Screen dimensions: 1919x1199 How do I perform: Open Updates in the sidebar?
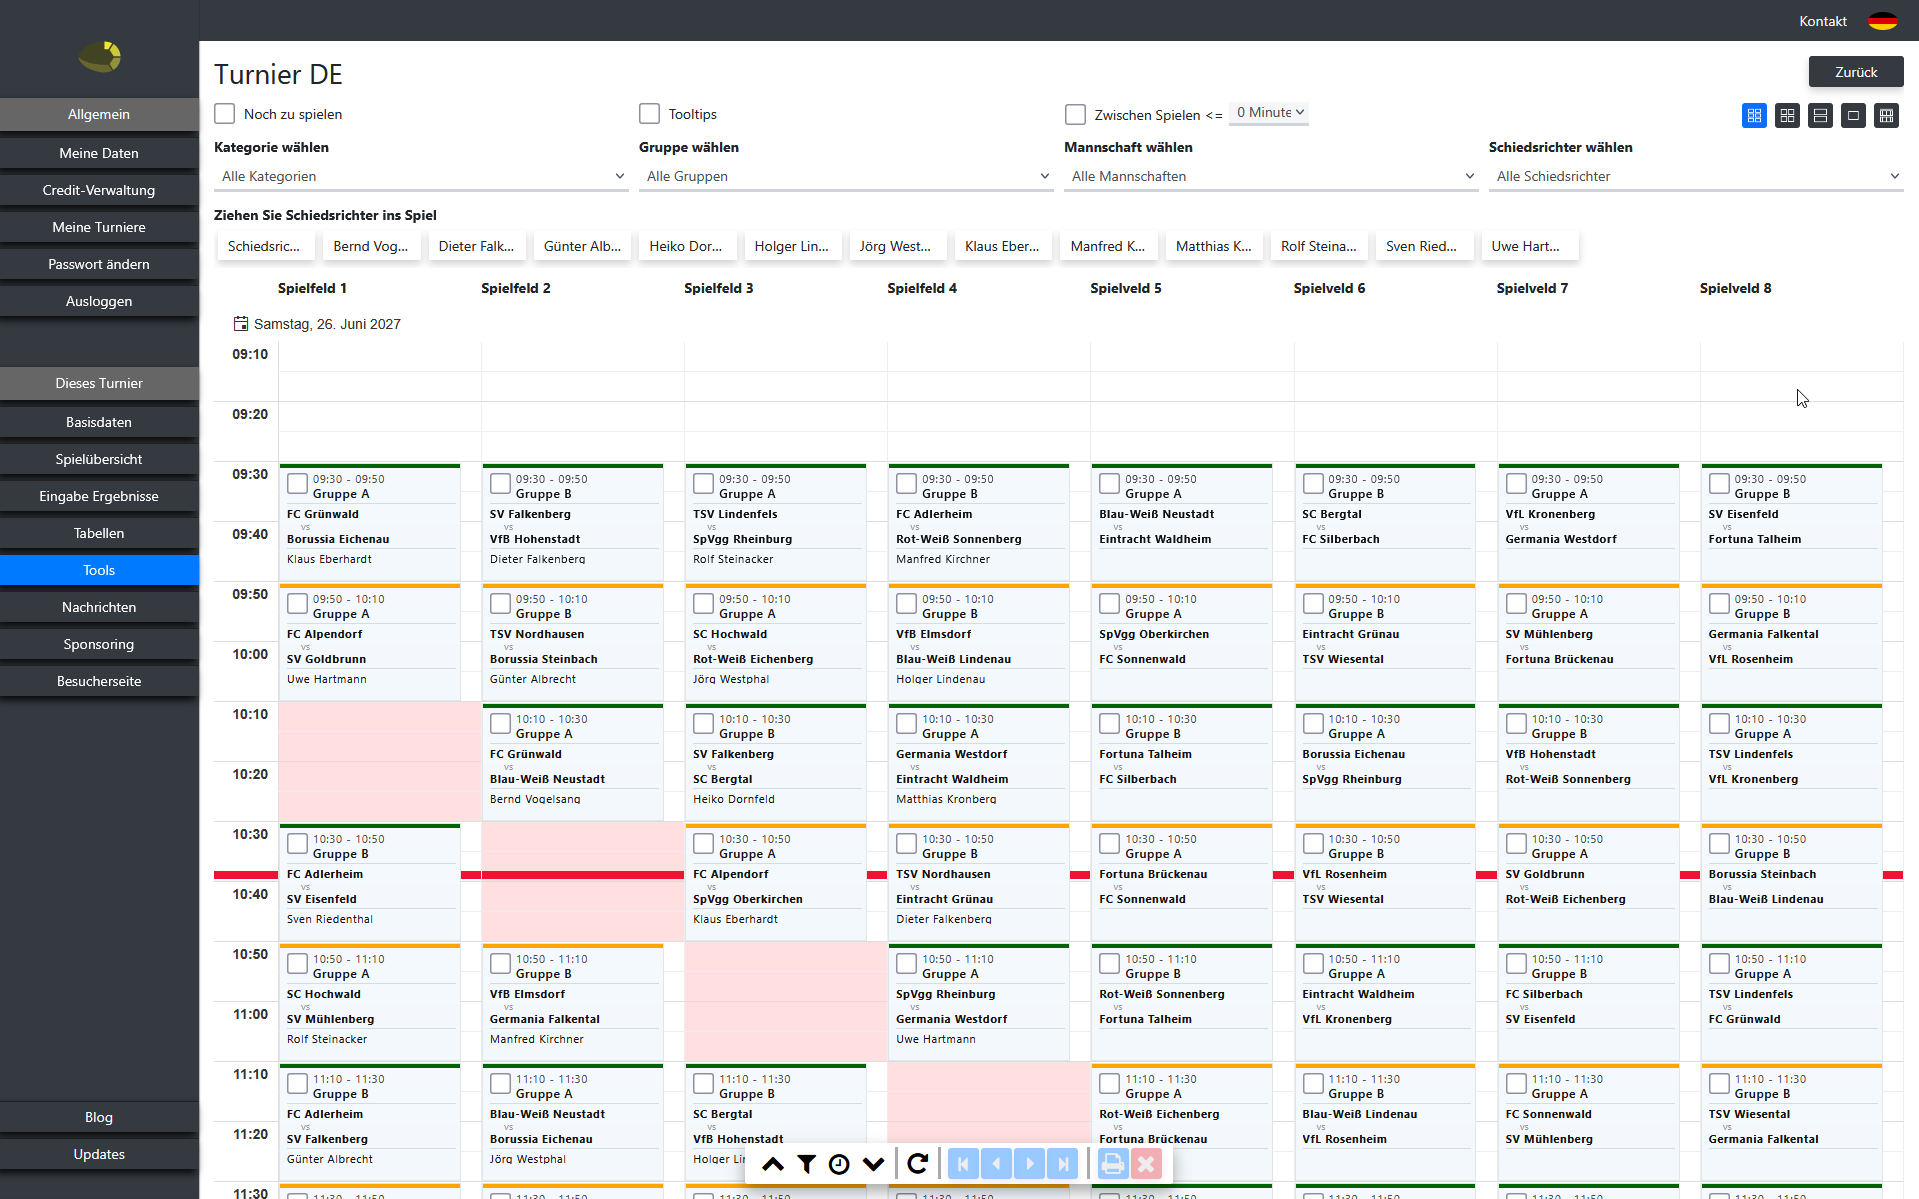point(99,1154)
